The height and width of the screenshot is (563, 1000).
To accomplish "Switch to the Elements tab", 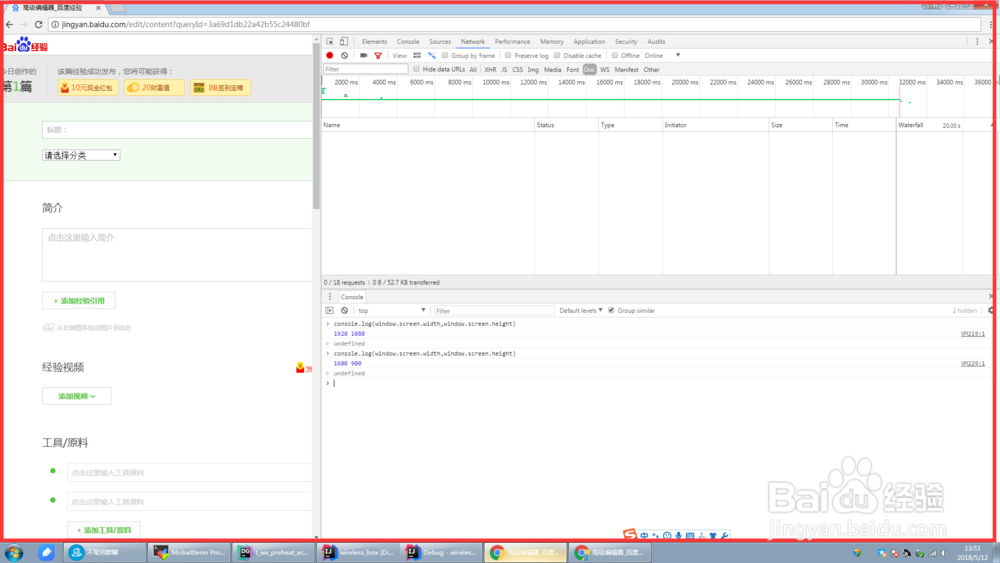I will [x=374, y=41].
